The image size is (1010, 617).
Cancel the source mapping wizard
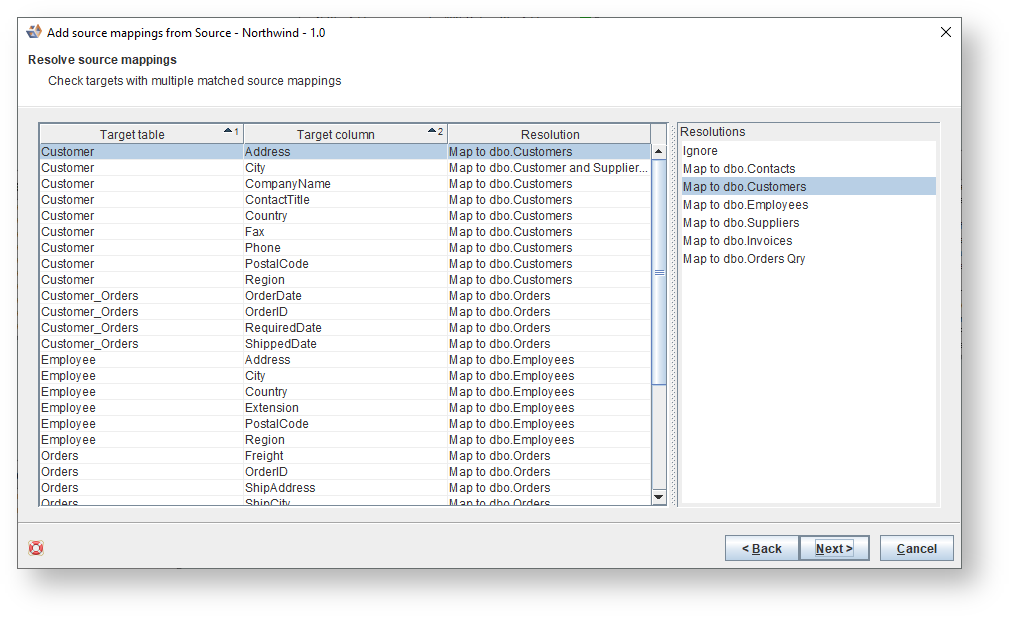915,548
